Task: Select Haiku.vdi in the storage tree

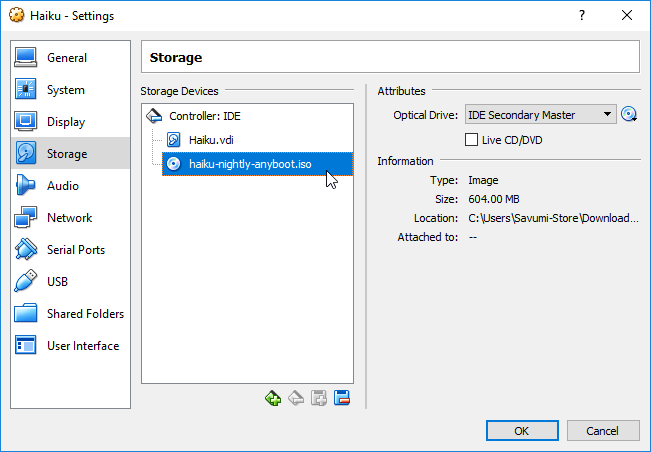Action: [211, 140]
